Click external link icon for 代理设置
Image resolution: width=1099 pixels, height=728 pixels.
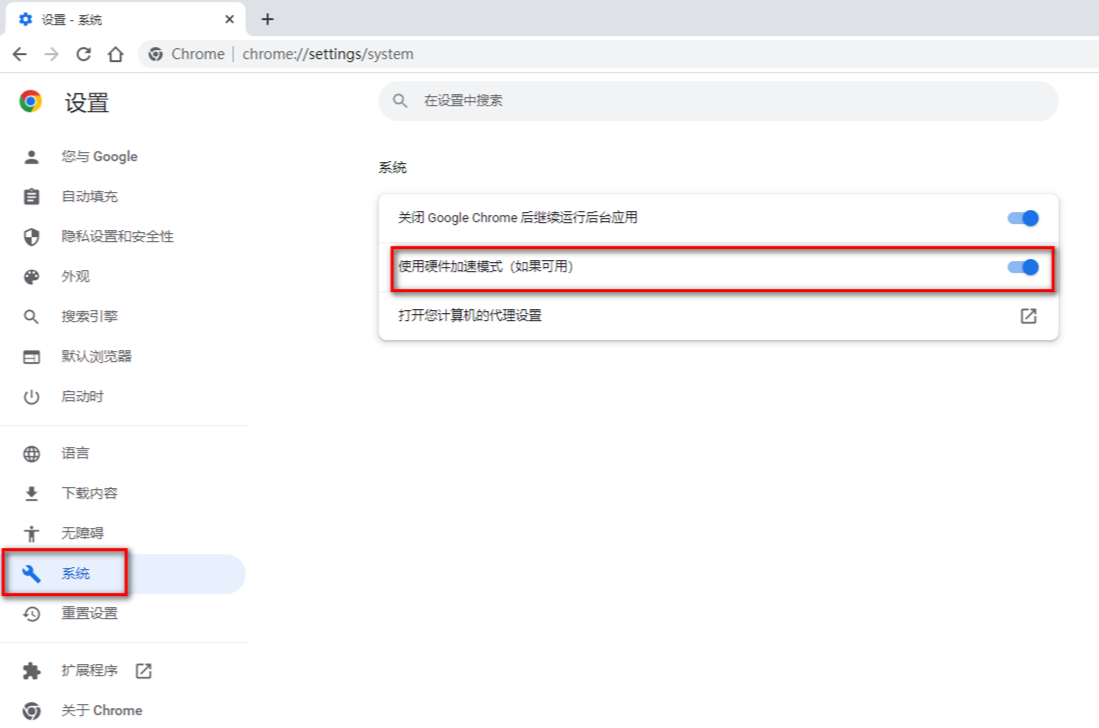[1028, 316]
